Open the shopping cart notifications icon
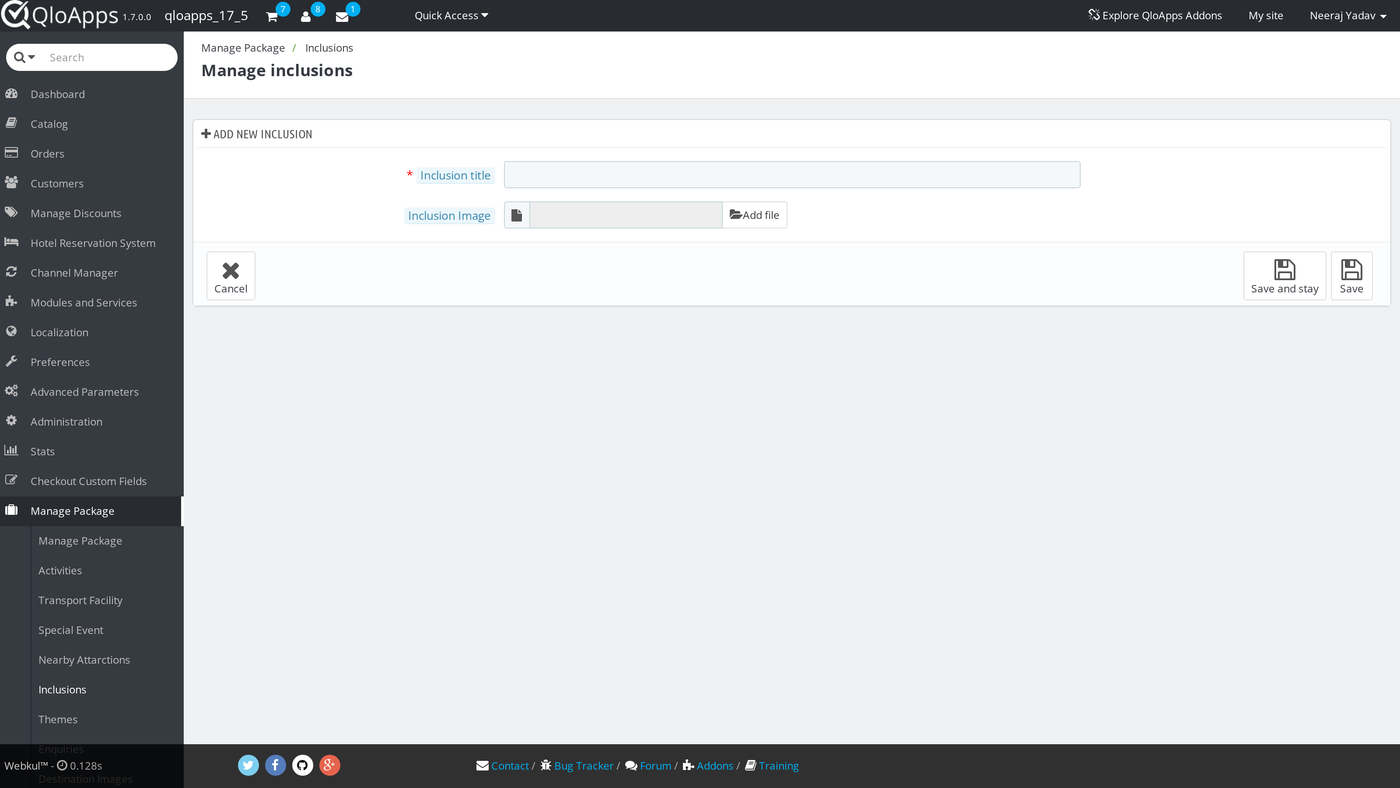This screenshot has height=788, width=1400. coord(272,16)
